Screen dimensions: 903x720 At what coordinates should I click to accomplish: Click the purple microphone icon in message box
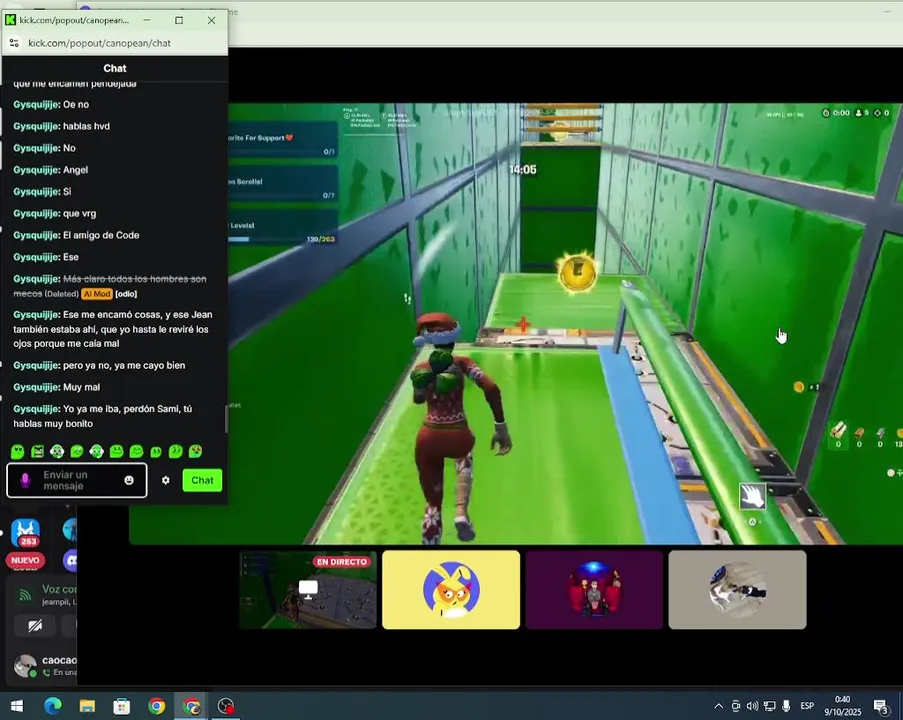click(25, 480)
